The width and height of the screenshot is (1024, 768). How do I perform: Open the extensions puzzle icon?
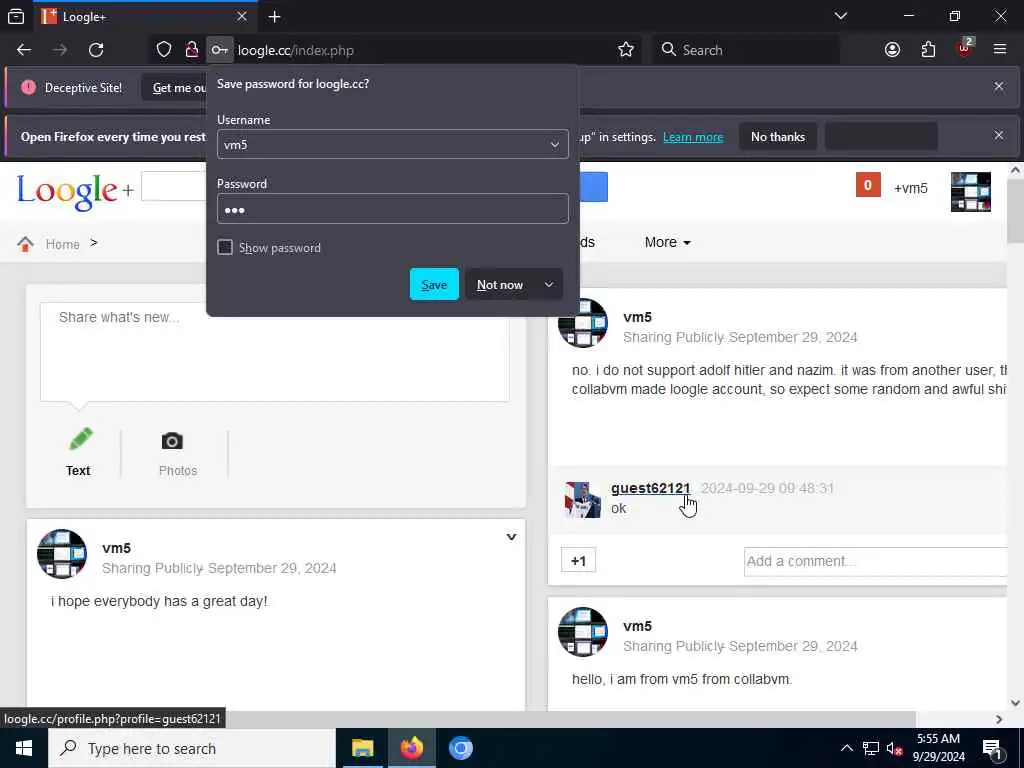point(928,50)
